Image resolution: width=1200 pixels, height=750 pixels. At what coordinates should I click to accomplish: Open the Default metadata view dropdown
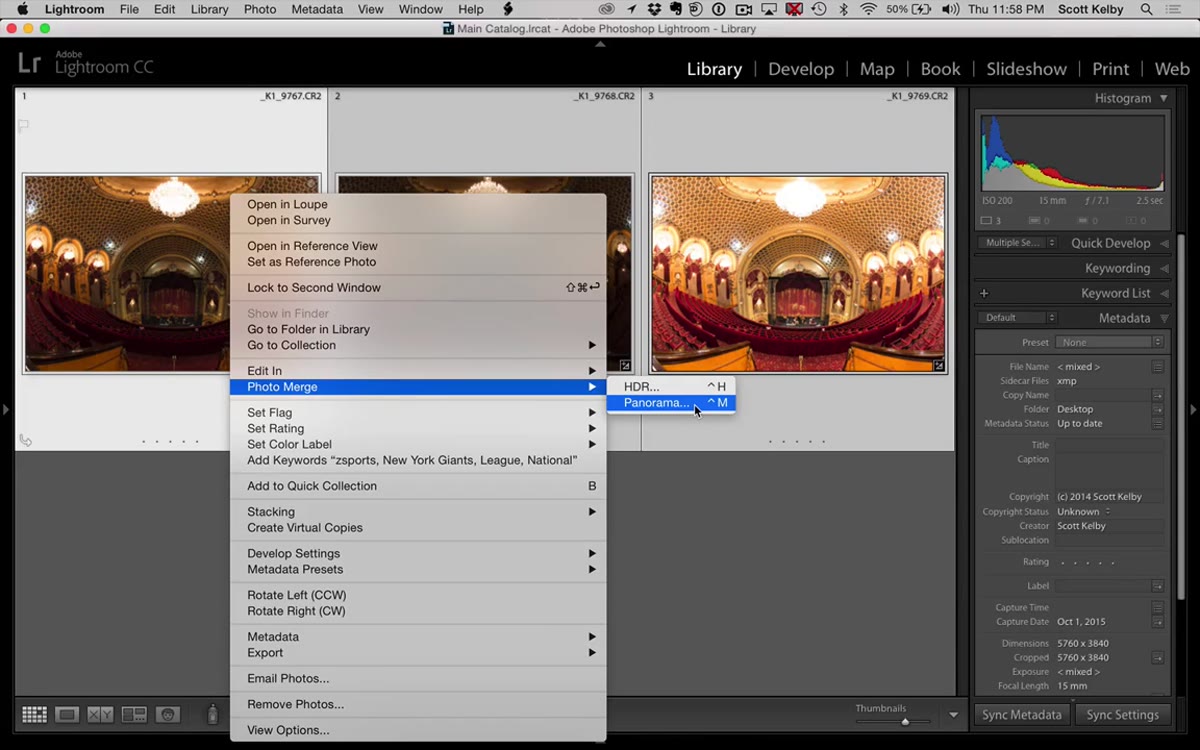[1018, 318]
